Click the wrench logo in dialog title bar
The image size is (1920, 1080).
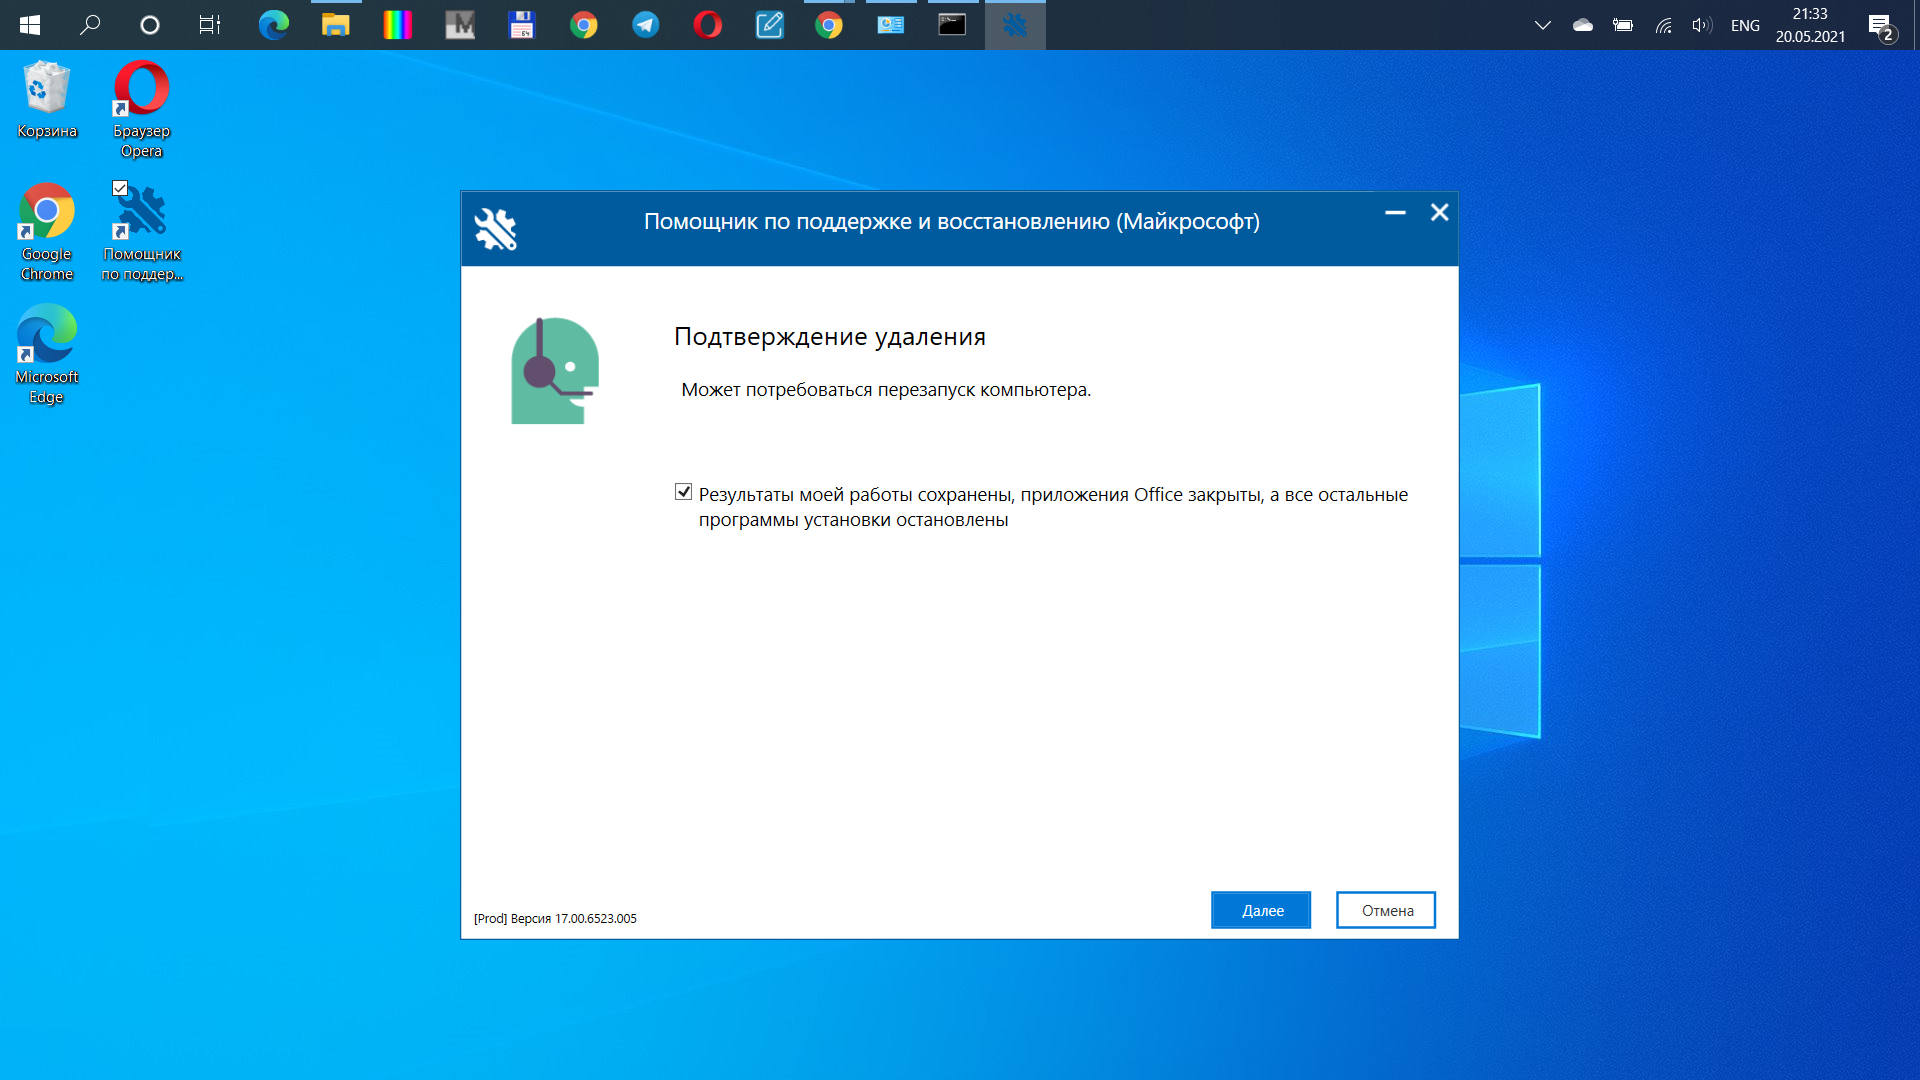click(495, 229)
